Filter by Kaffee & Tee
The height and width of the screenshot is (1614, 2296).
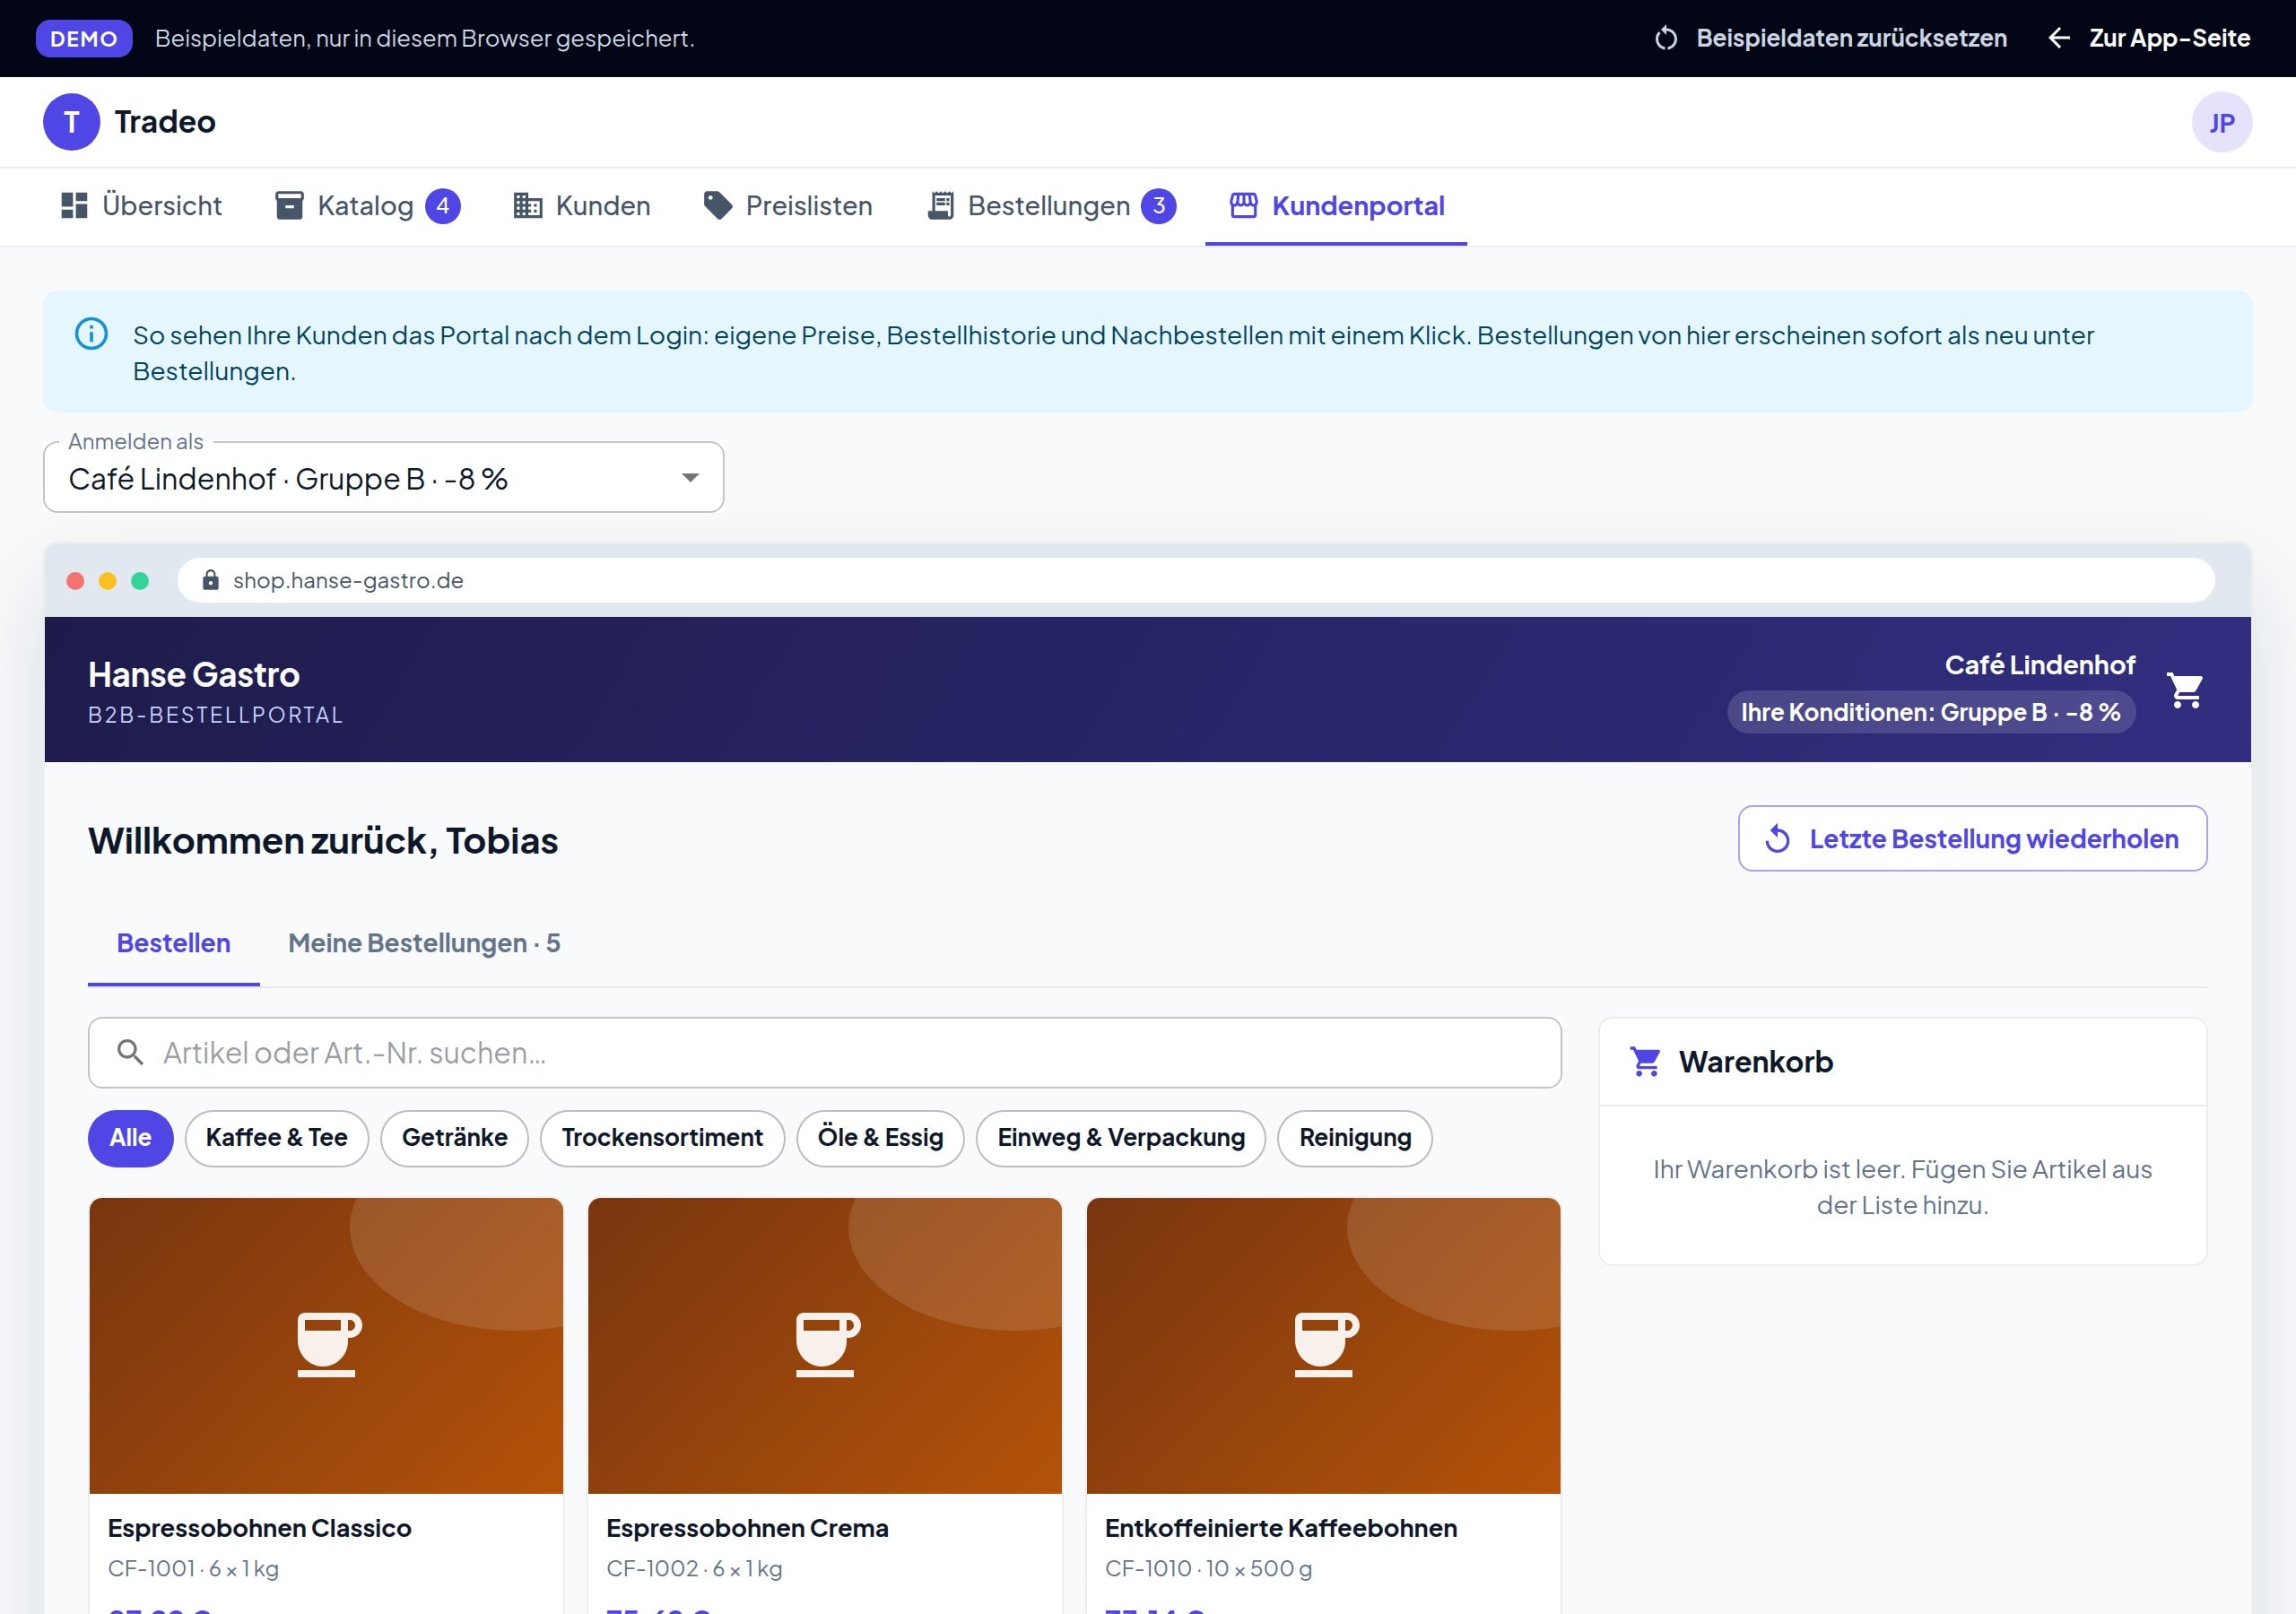pos(277,1138)
